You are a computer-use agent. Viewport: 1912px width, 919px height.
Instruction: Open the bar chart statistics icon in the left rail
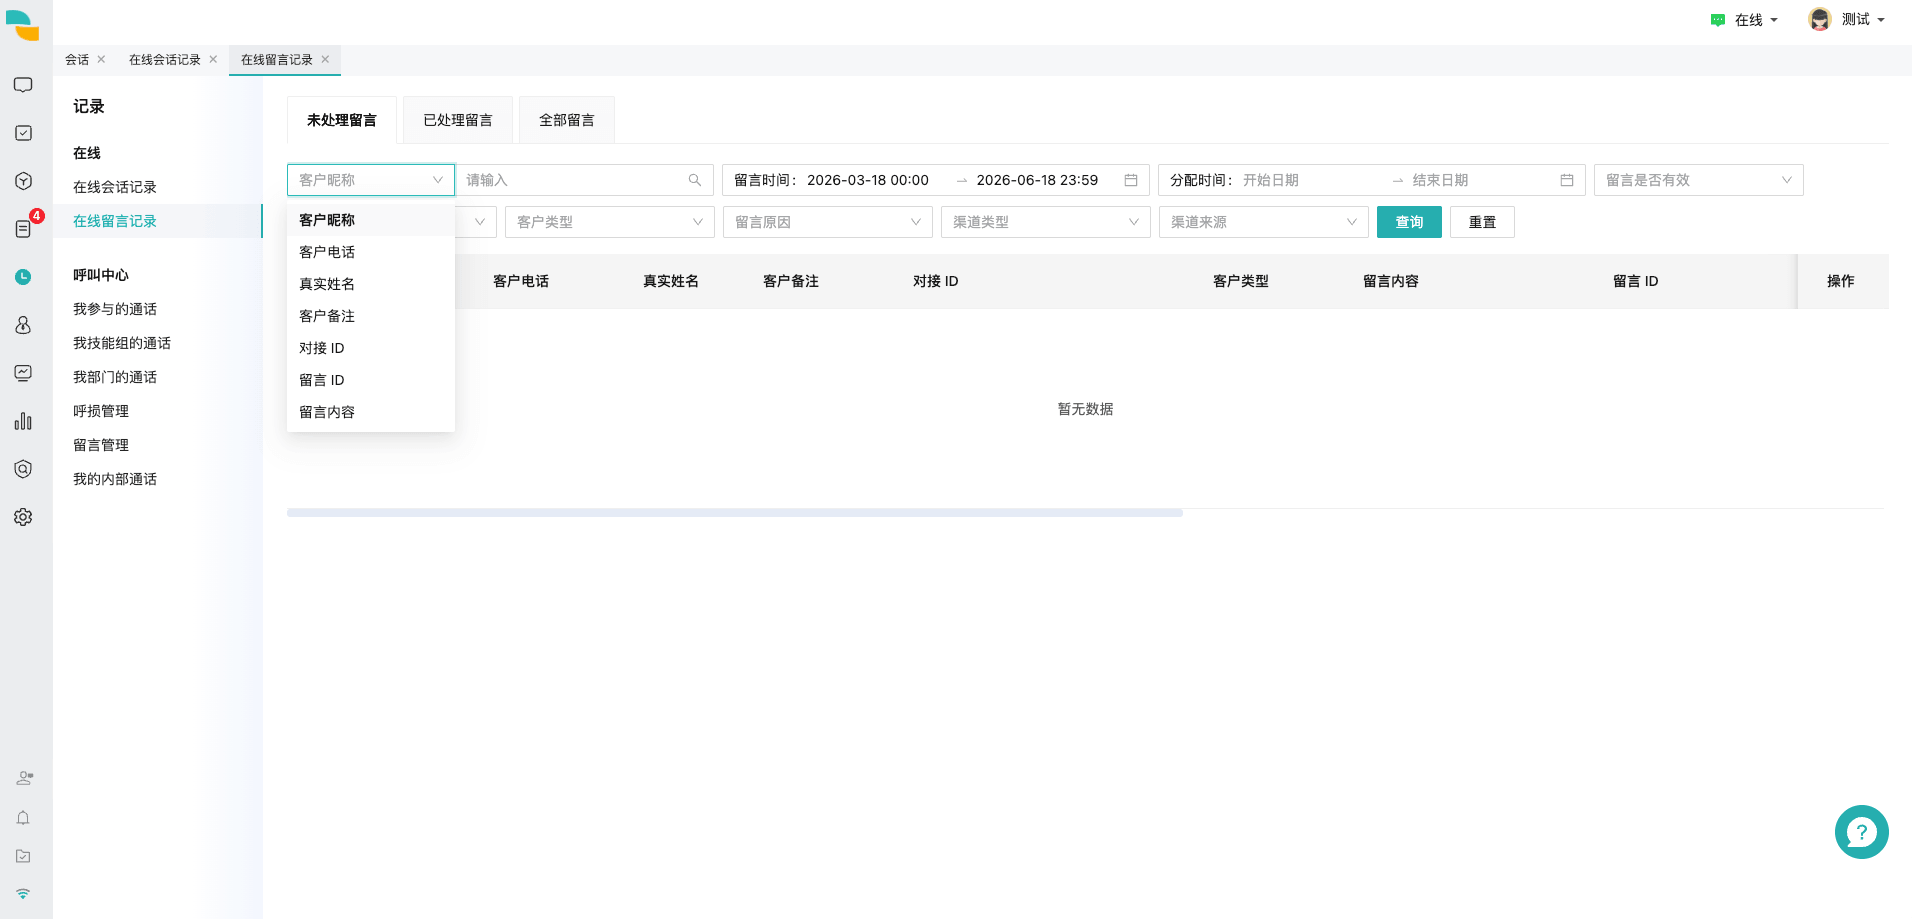pos(23,421)
